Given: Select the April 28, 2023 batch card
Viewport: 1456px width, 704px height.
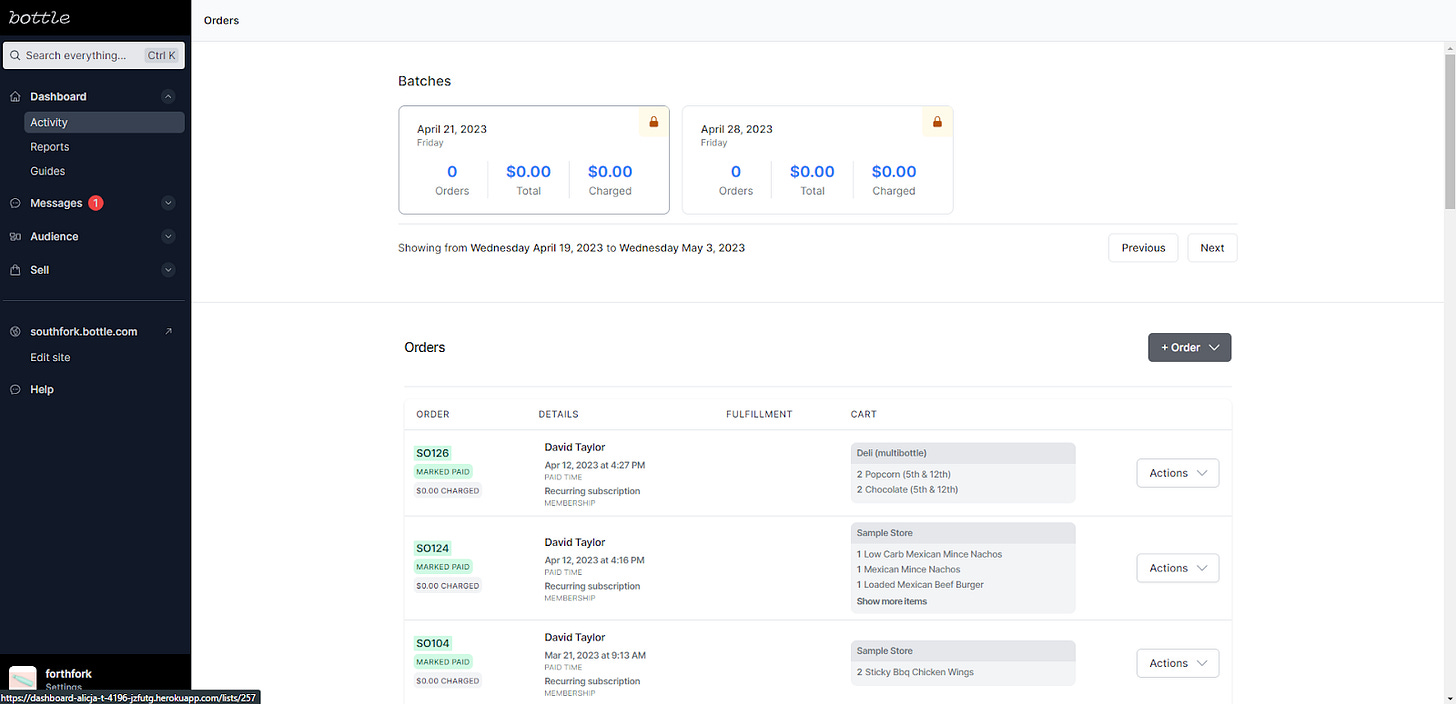Looking at the screenshot, I should tap(817, 160).
